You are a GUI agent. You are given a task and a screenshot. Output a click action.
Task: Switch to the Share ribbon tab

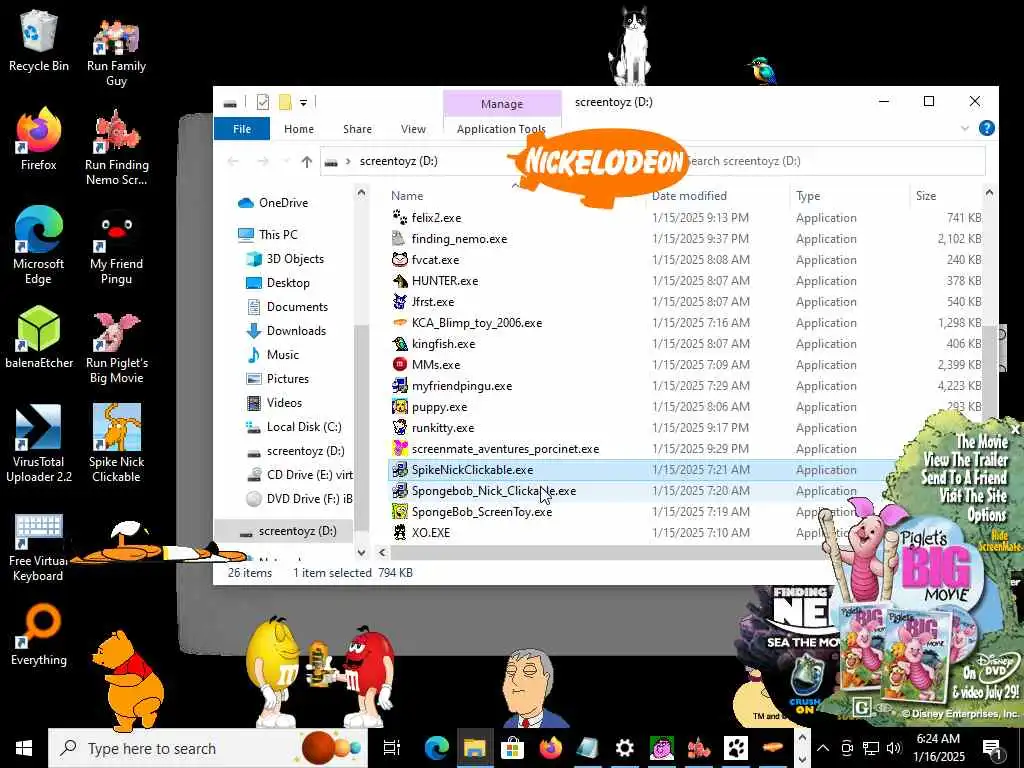click(357, 129)
